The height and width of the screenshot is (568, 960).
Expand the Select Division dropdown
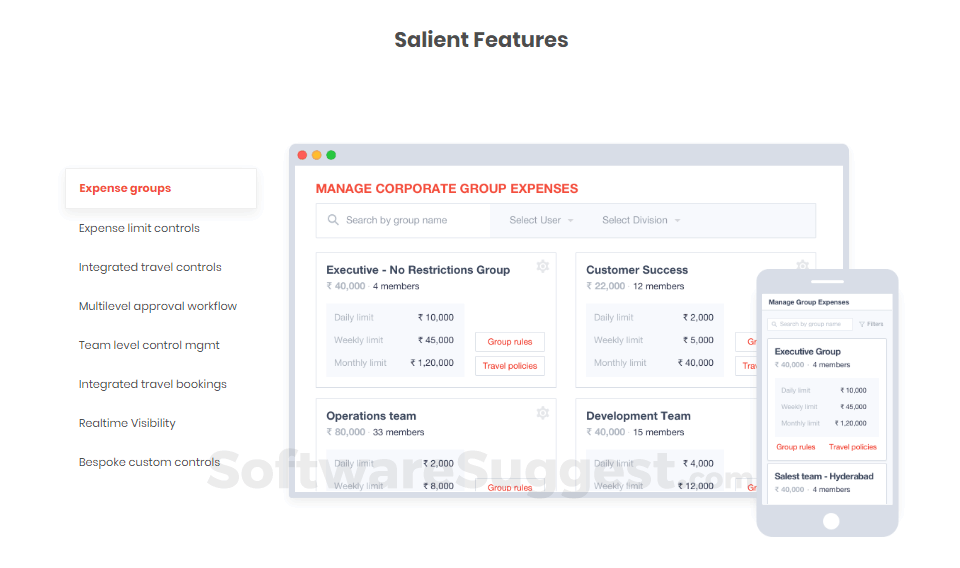(x=640, y=220)
